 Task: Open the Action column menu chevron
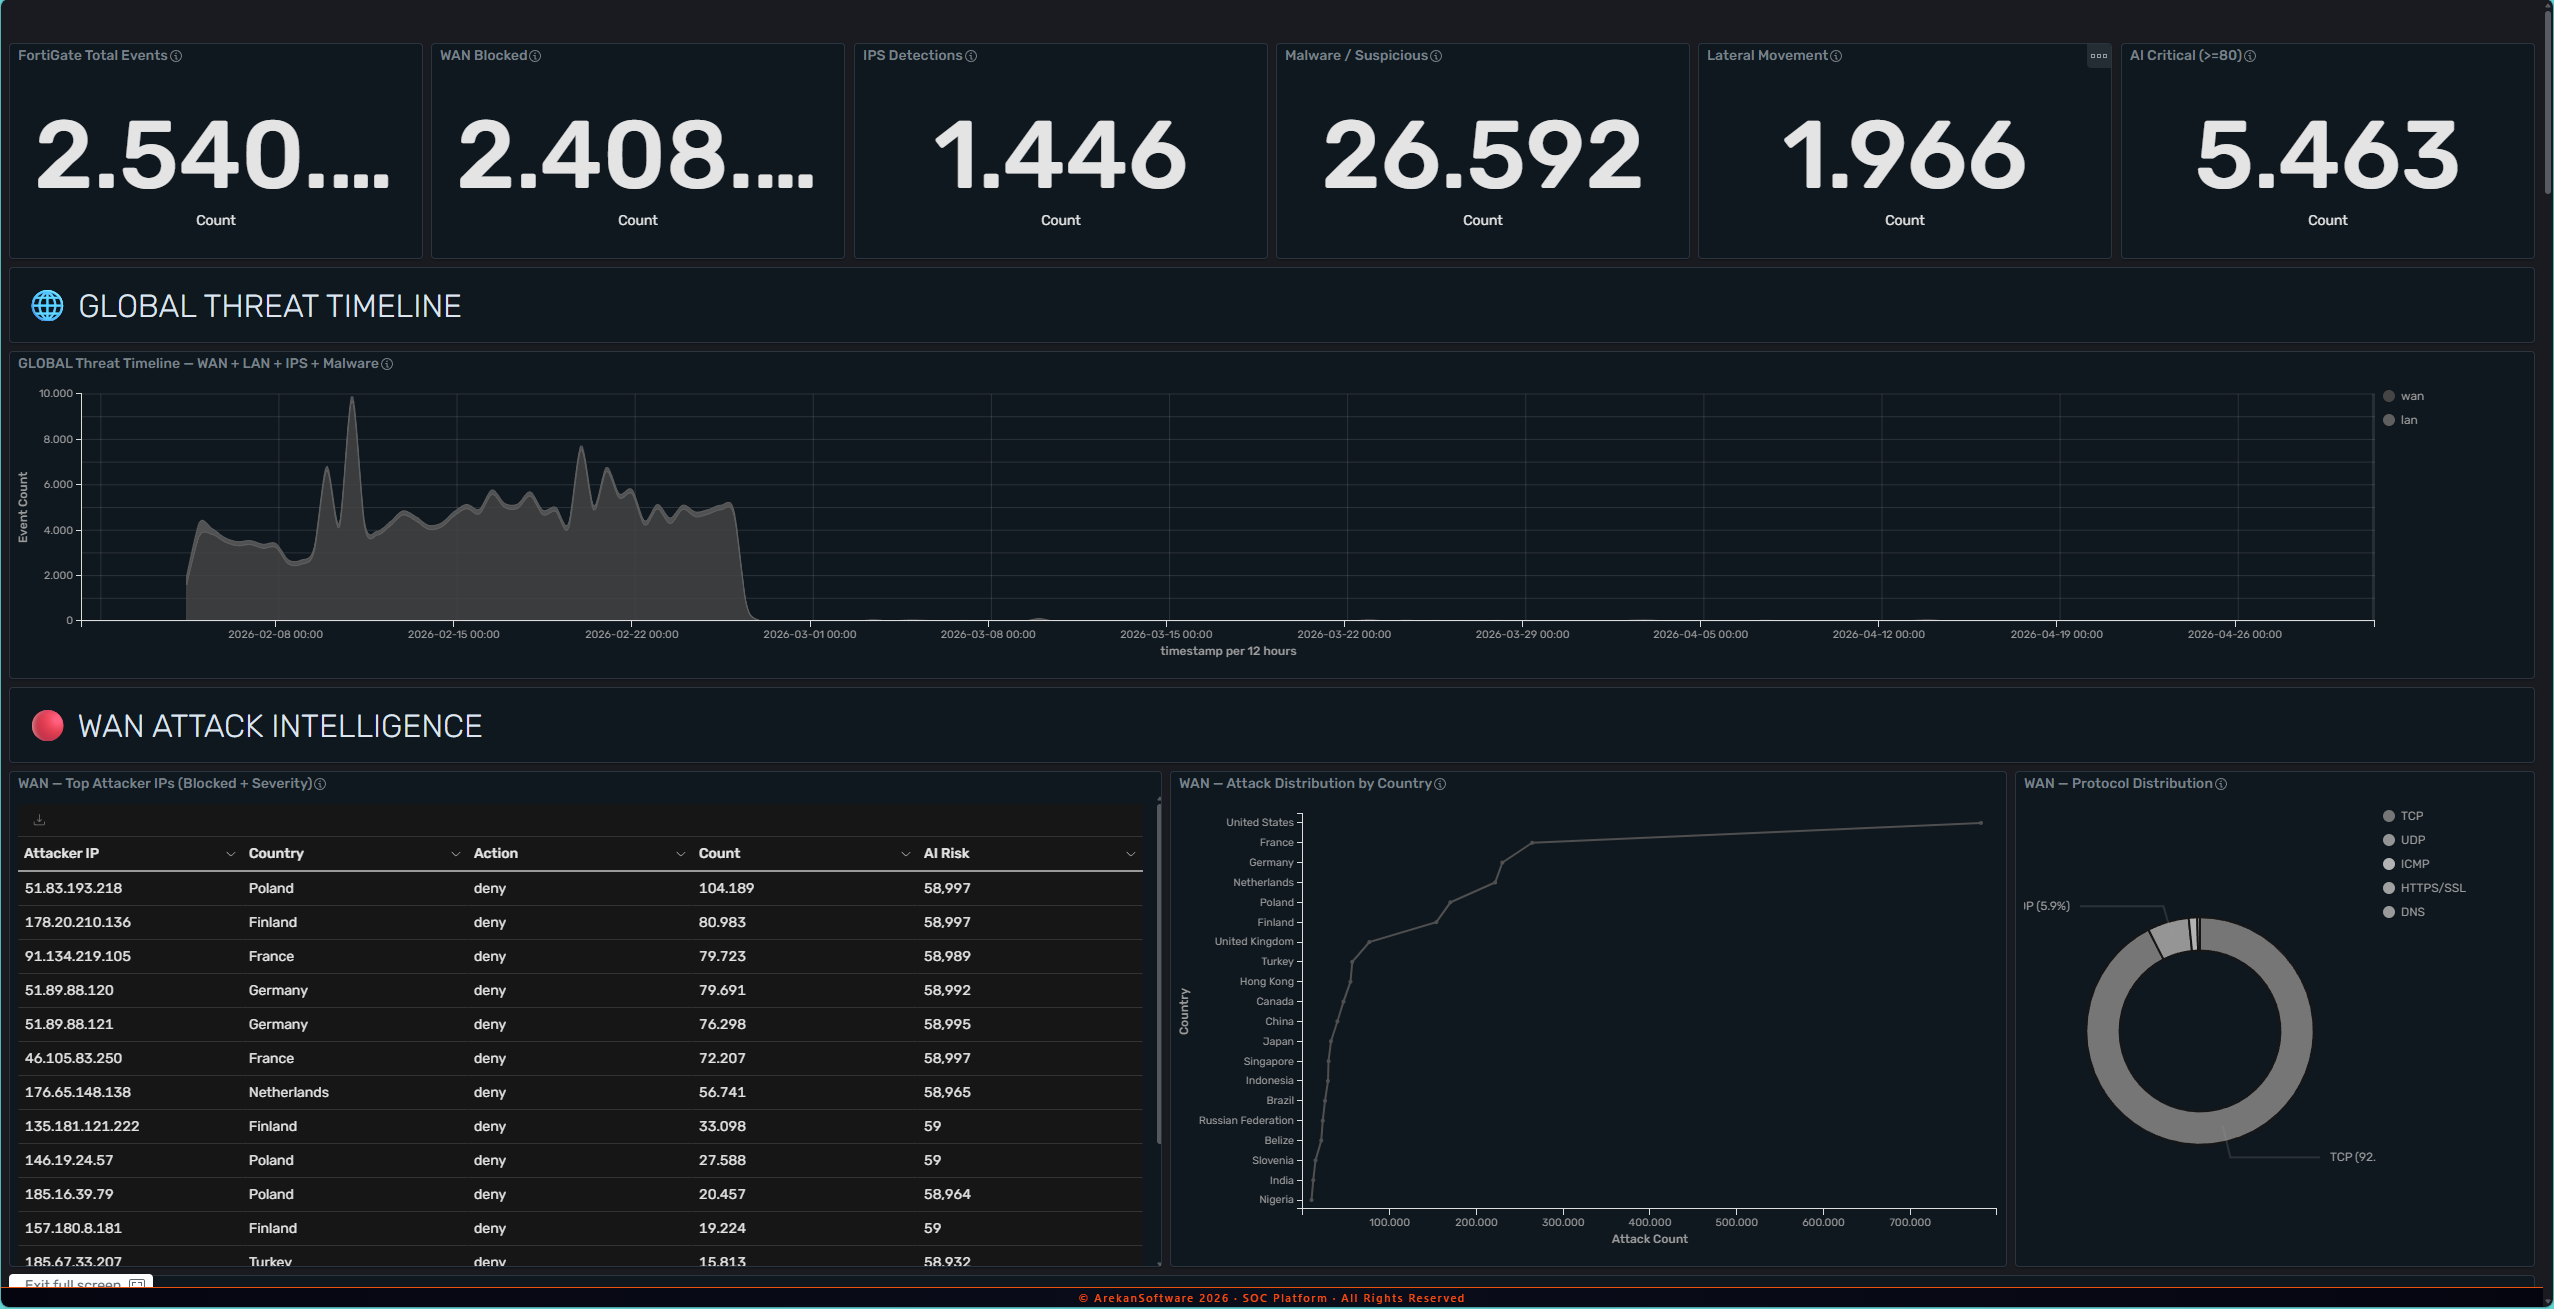click(680, 854)
